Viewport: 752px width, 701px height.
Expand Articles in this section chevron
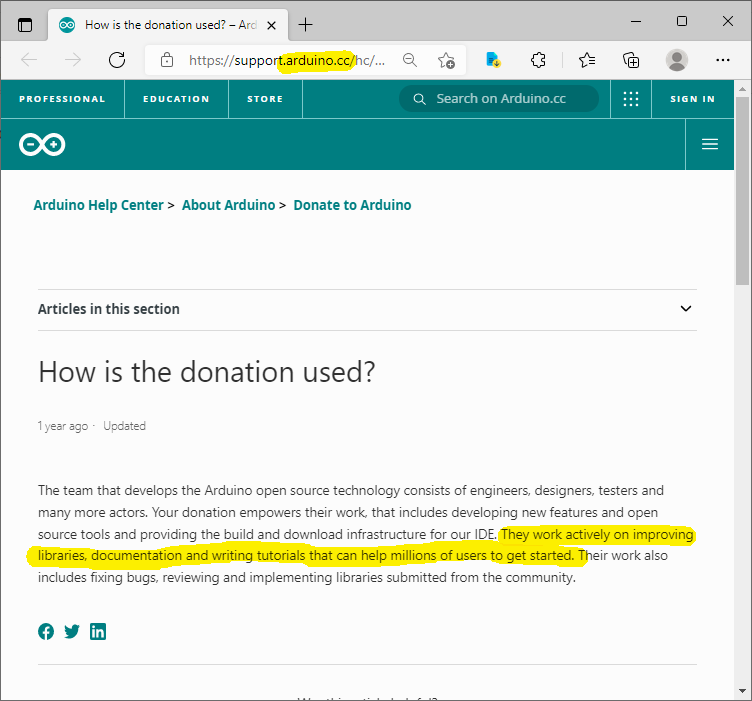(686, 308)
